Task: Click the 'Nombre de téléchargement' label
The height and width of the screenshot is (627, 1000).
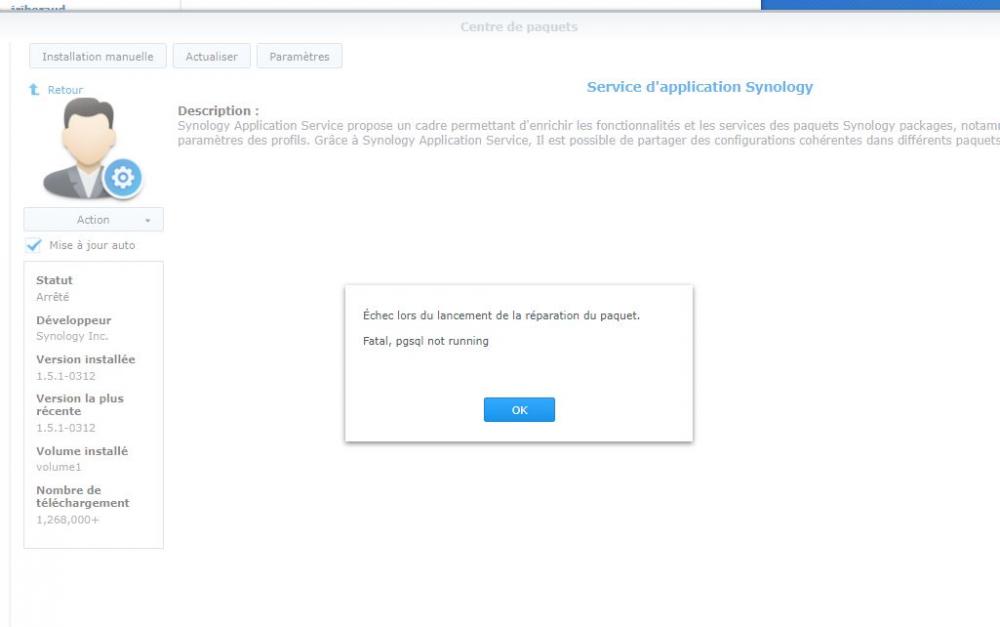Action: 82,496
